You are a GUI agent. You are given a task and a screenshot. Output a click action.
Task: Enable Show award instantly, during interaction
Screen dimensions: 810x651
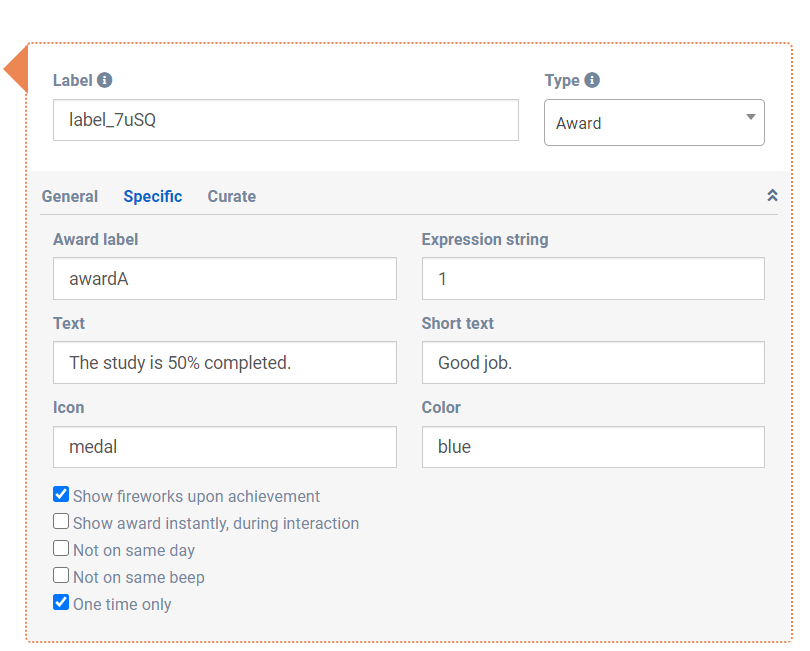tap(62, 522)
